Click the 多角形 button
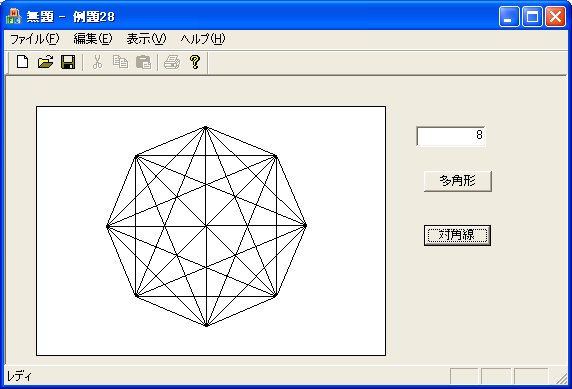 (x=458, y=181)
